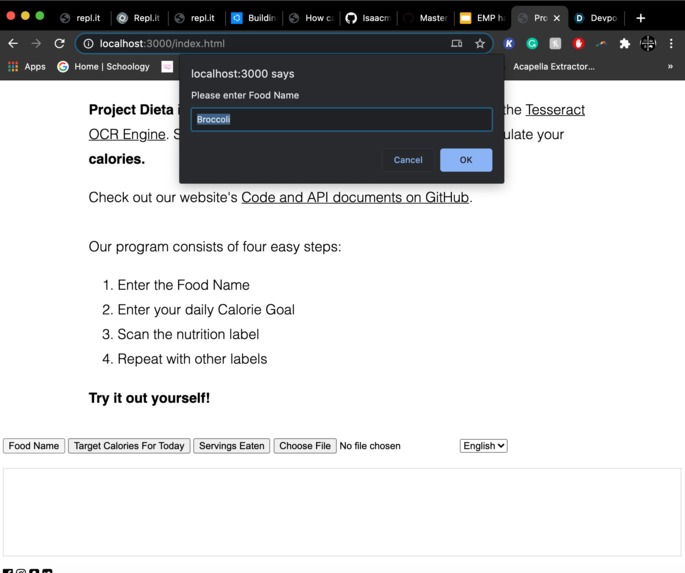Click the address bar URL localhost:3000
The height and width of the screenshot is (573, 685).
pyautogui.click(x=162, y=44)
